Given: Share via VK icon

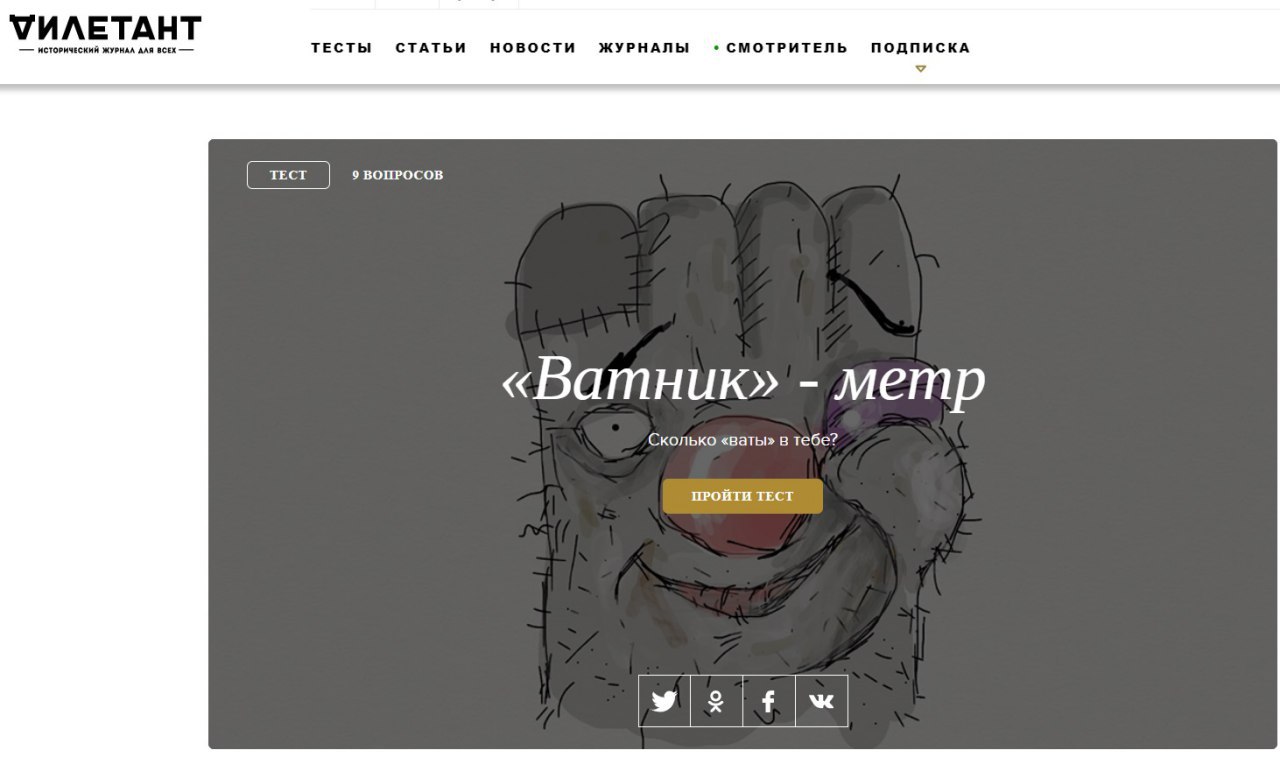Looking at the screenshot, I should point(821,701).
